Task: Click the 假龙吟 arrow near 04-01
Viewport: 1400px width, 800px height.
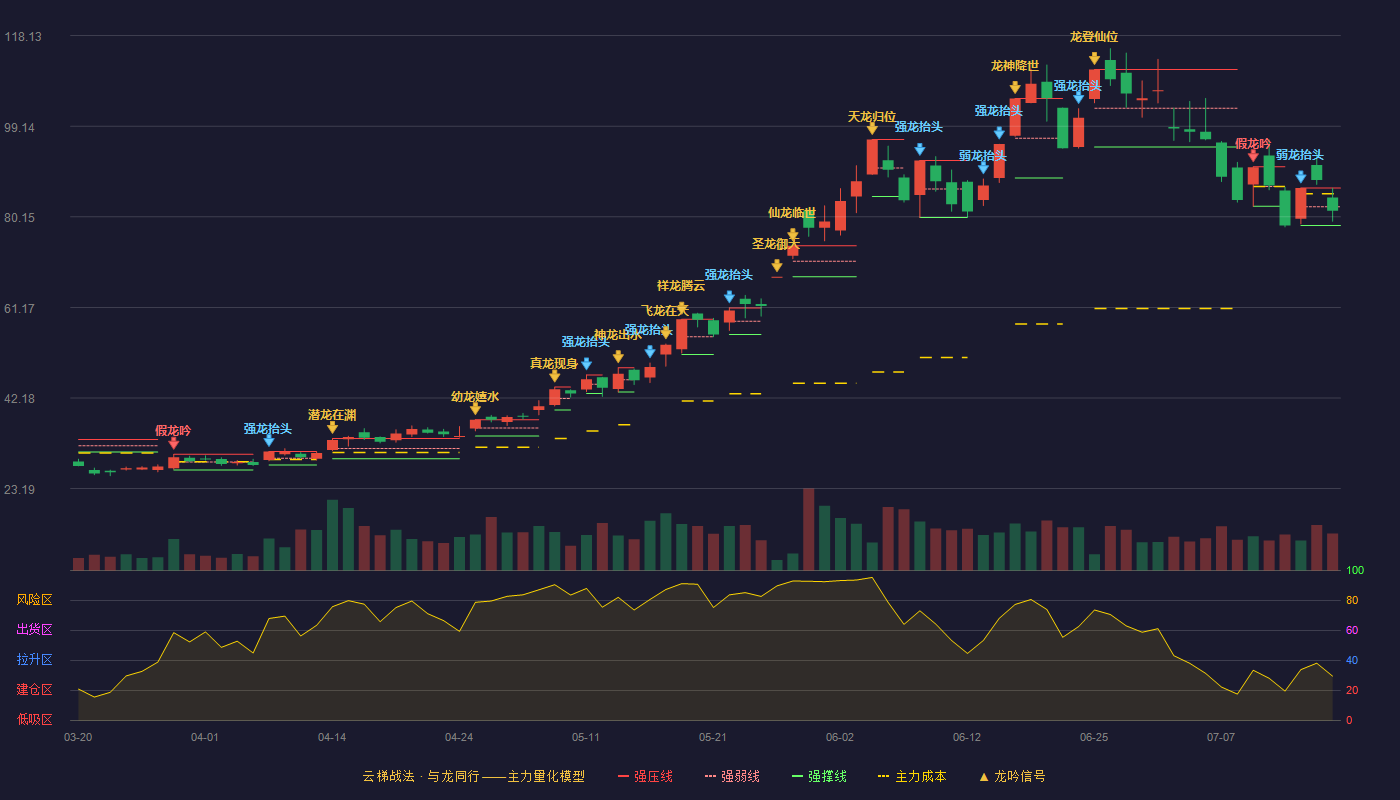Action: [173, 443]
